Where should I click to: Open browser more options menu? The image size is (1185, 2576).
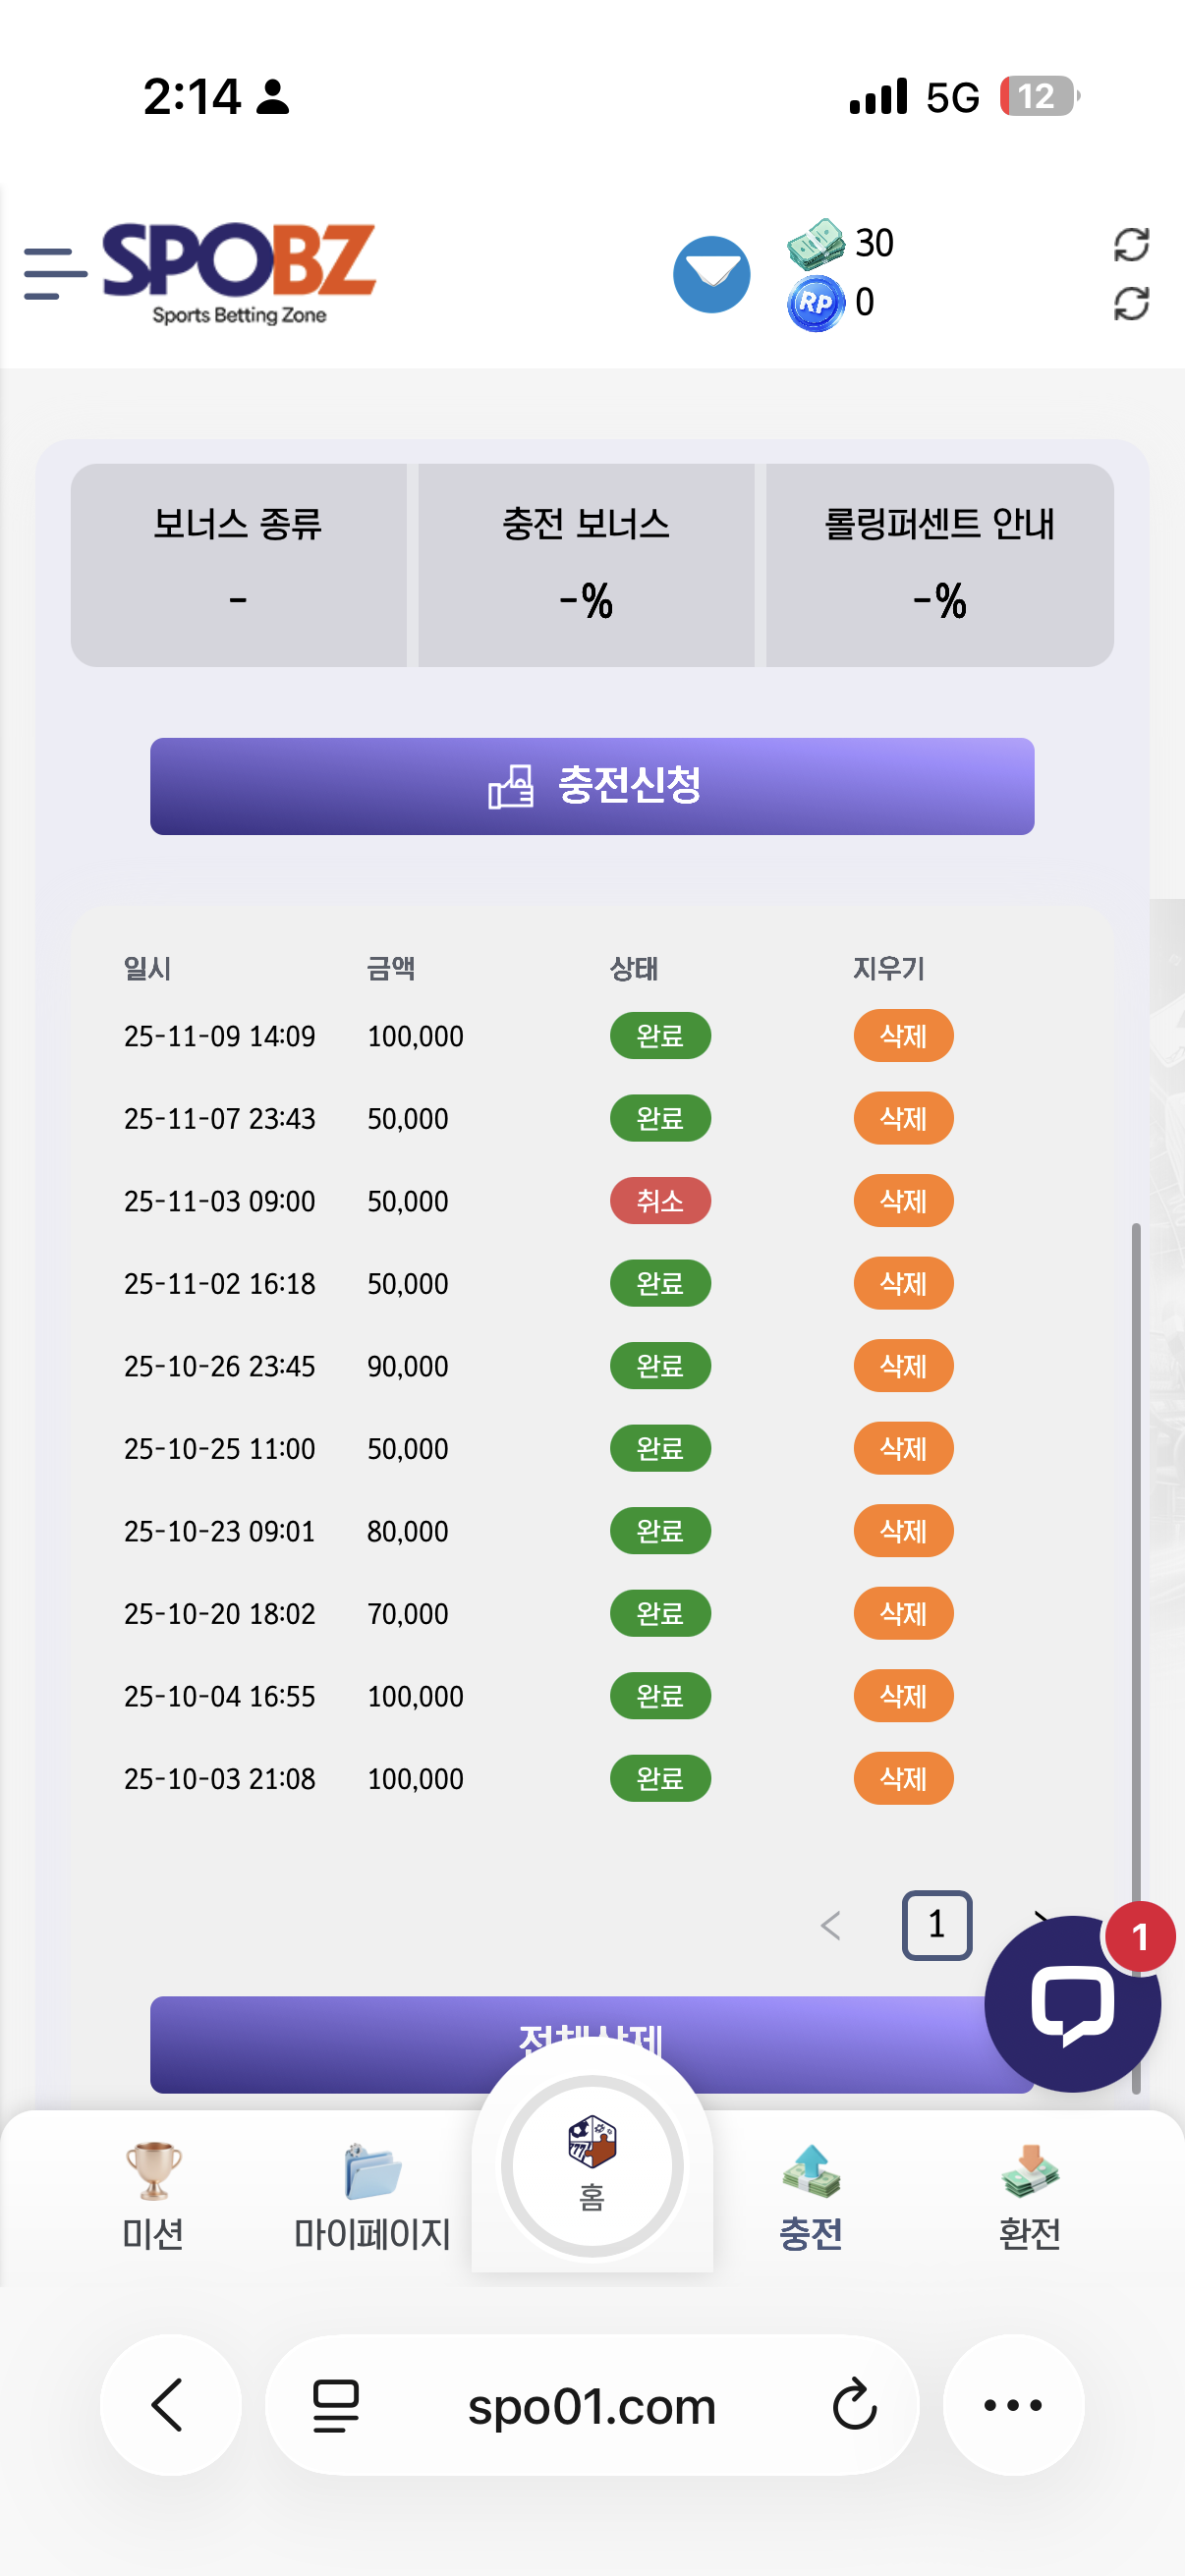(1012, 2404)
